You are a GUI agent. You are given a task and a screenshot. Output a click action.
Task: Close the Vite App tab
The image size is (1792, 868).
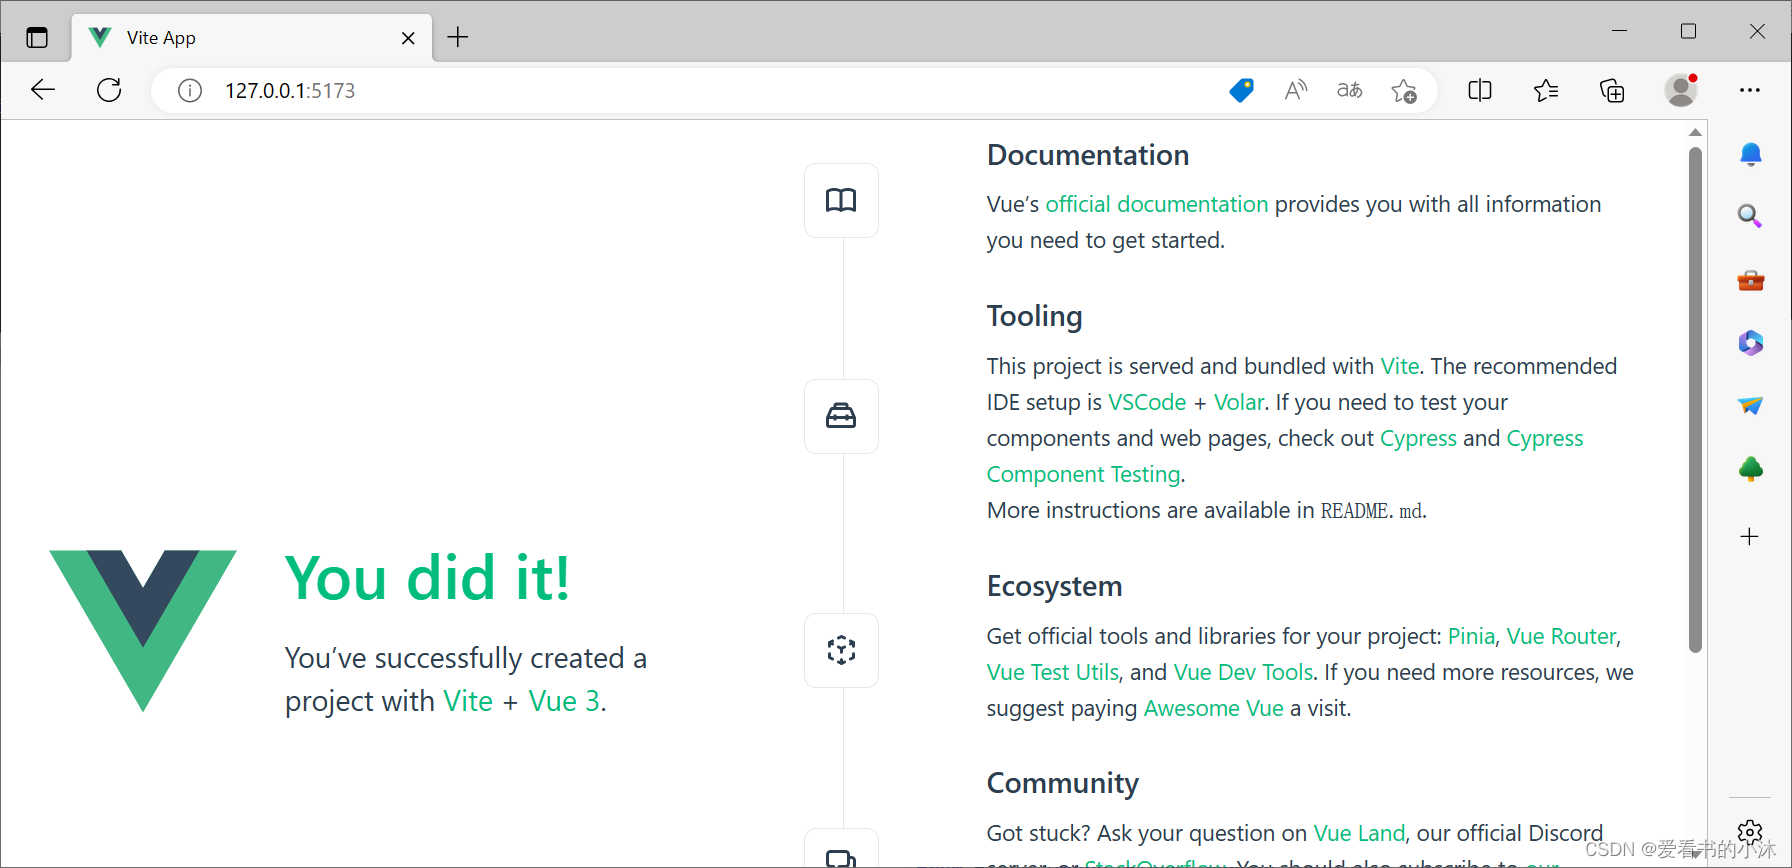408,38
